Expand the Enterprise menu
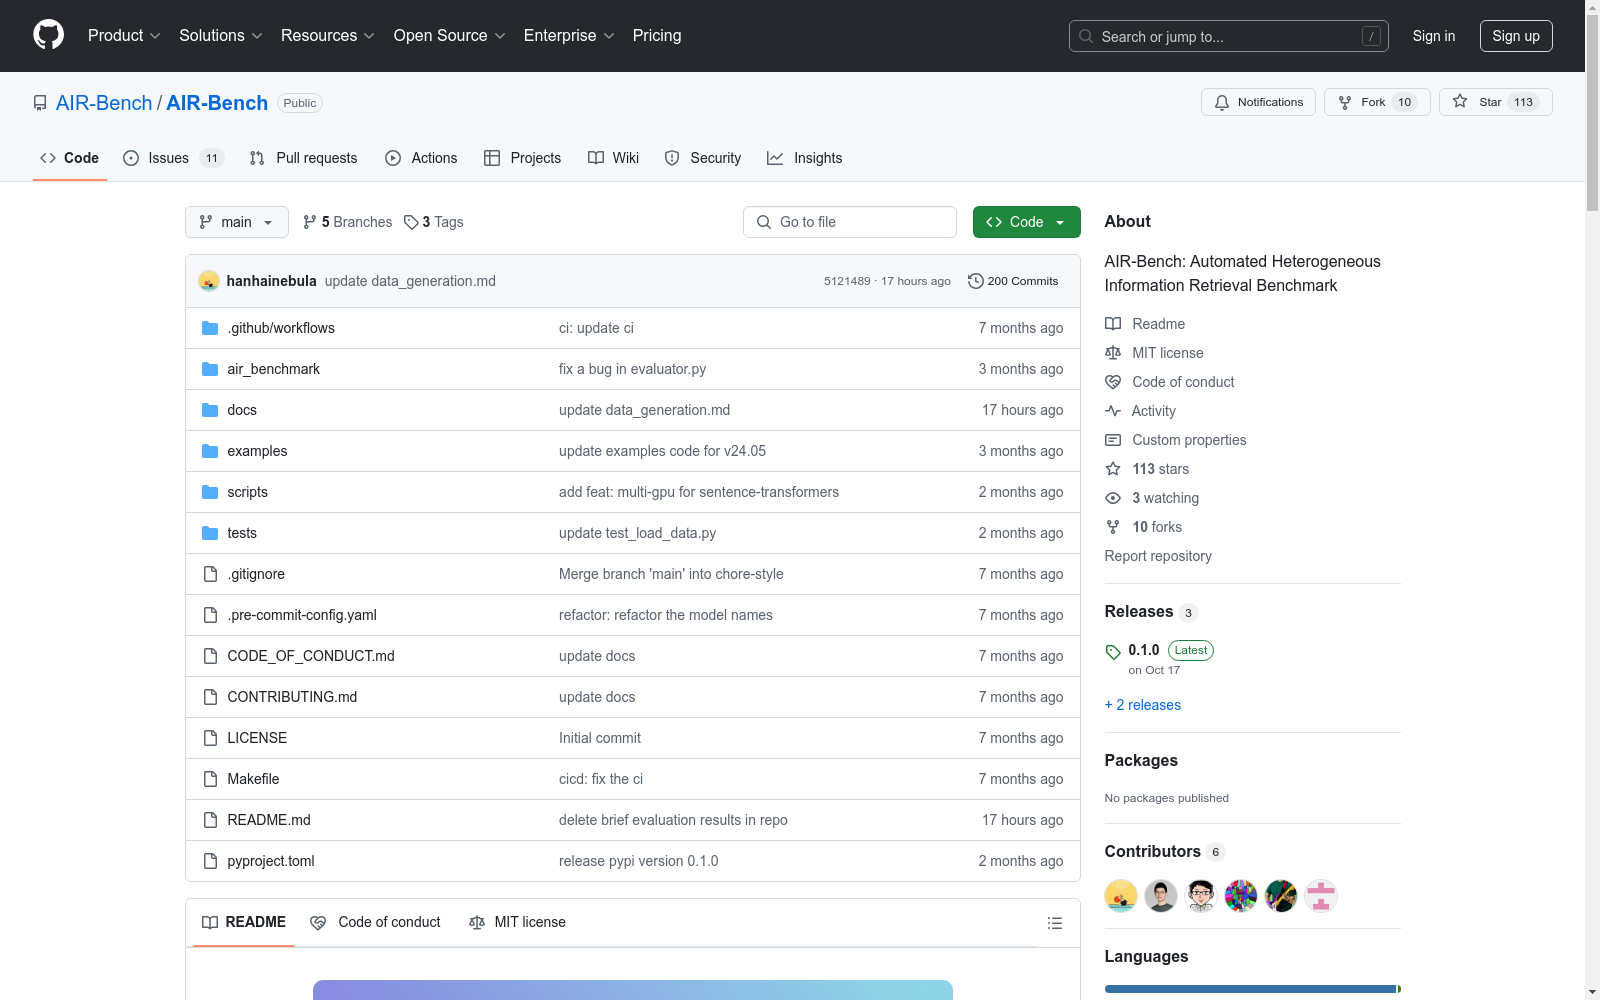 (x=569, y=36)
